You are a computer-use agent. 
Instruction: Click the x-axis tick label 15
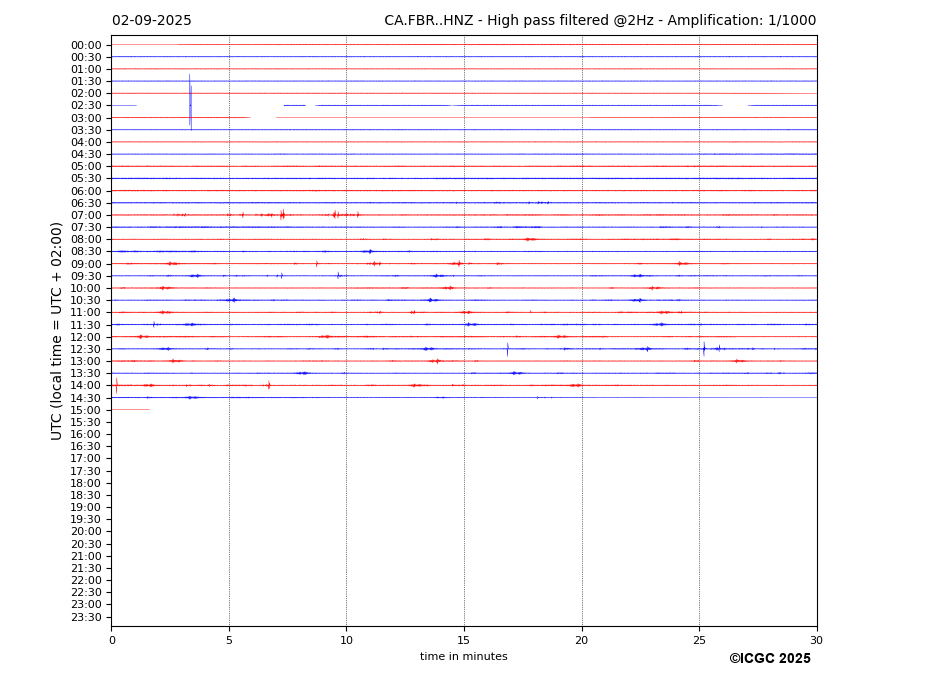coord(464,640)
